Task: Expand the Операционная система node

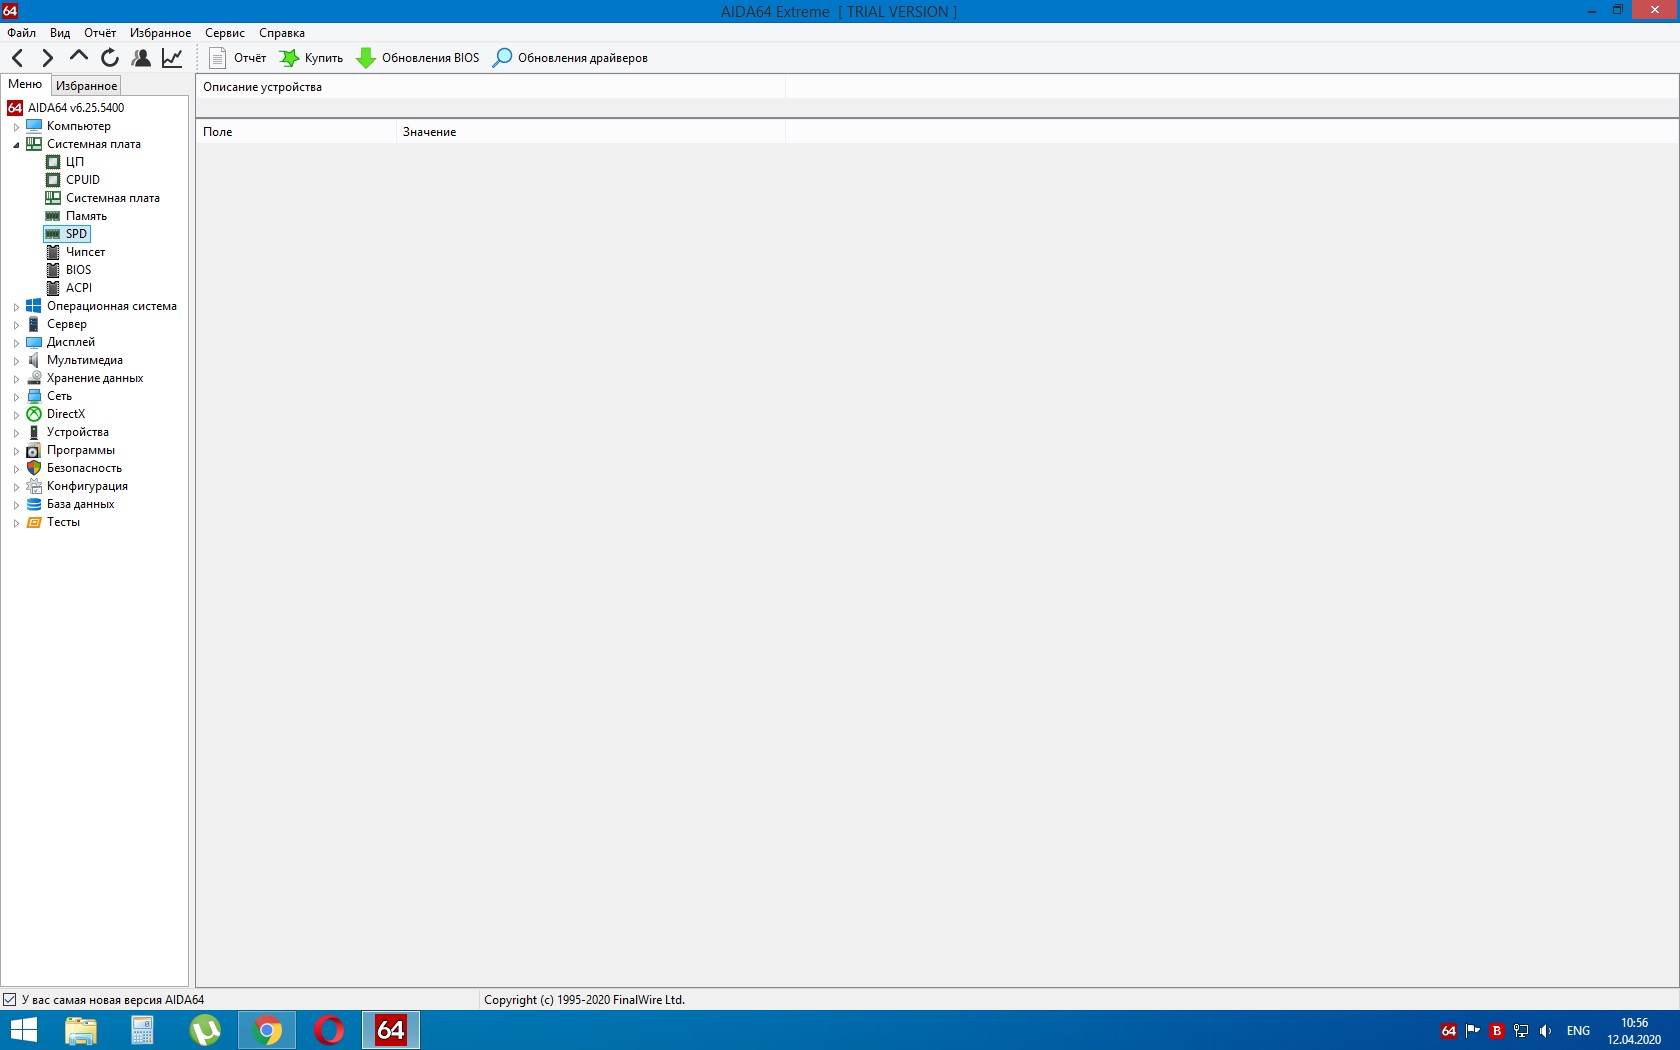Action: pyautogui.click(x=16, y=307)
